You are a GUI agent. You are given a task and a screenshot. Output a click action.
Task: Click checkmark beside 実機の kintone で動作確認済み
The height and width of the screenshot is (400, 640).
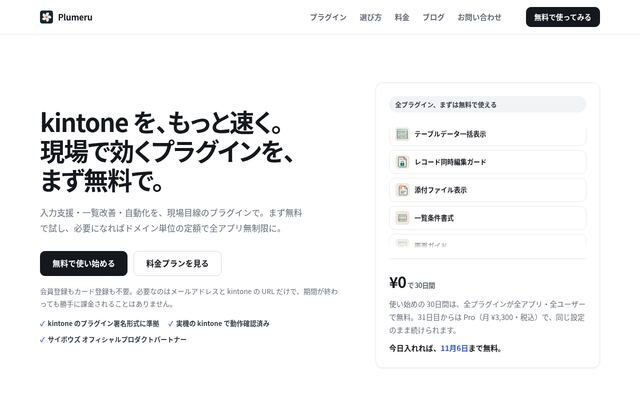pos(171,324)
